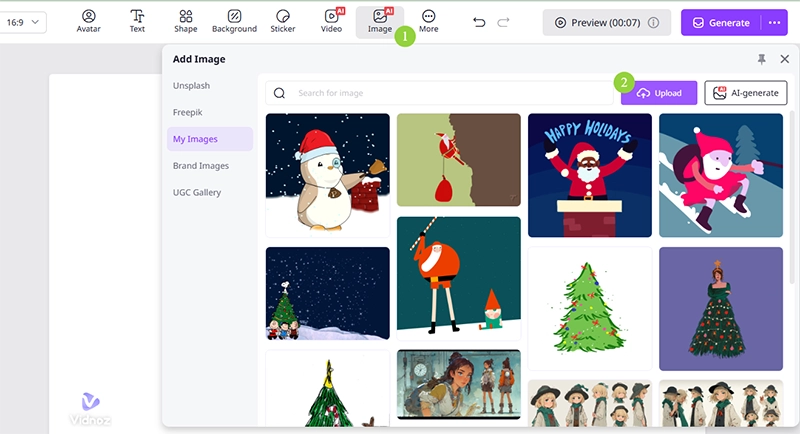The image size is (800, 434).
Task: Open the Sticker tool
Action: 283,22
